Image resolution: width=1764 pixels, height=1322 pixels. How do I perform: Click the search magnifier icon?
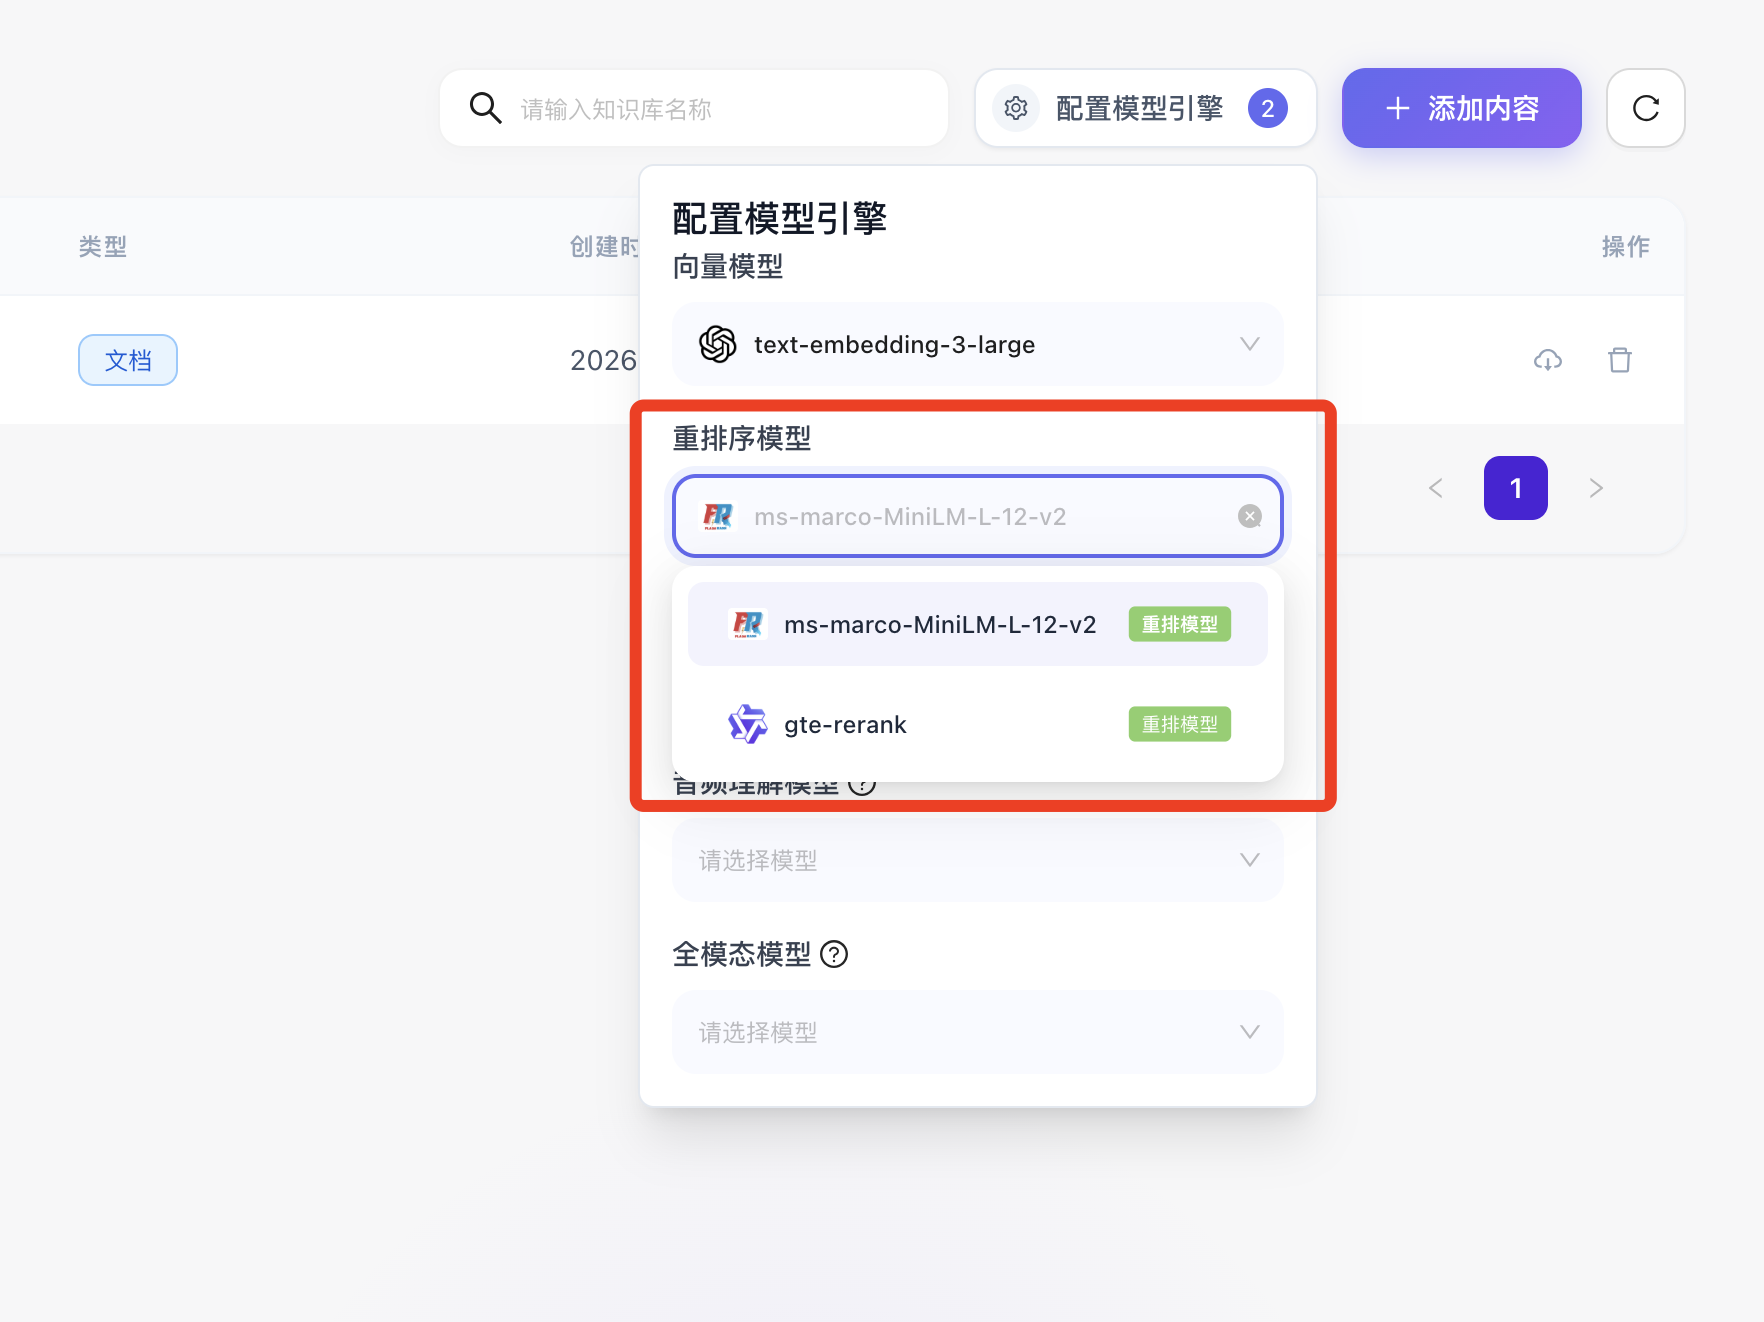tap(485, 108)
